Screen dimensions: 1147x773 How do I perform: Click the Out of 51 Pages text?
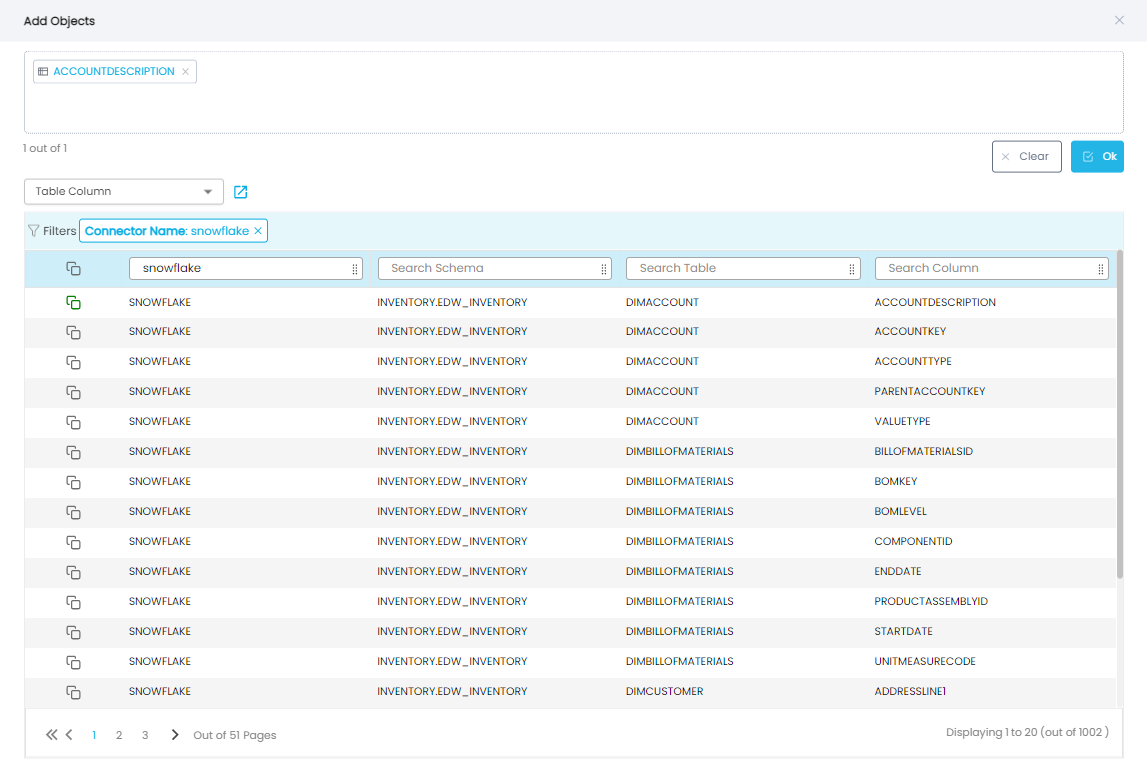(235, 736)
